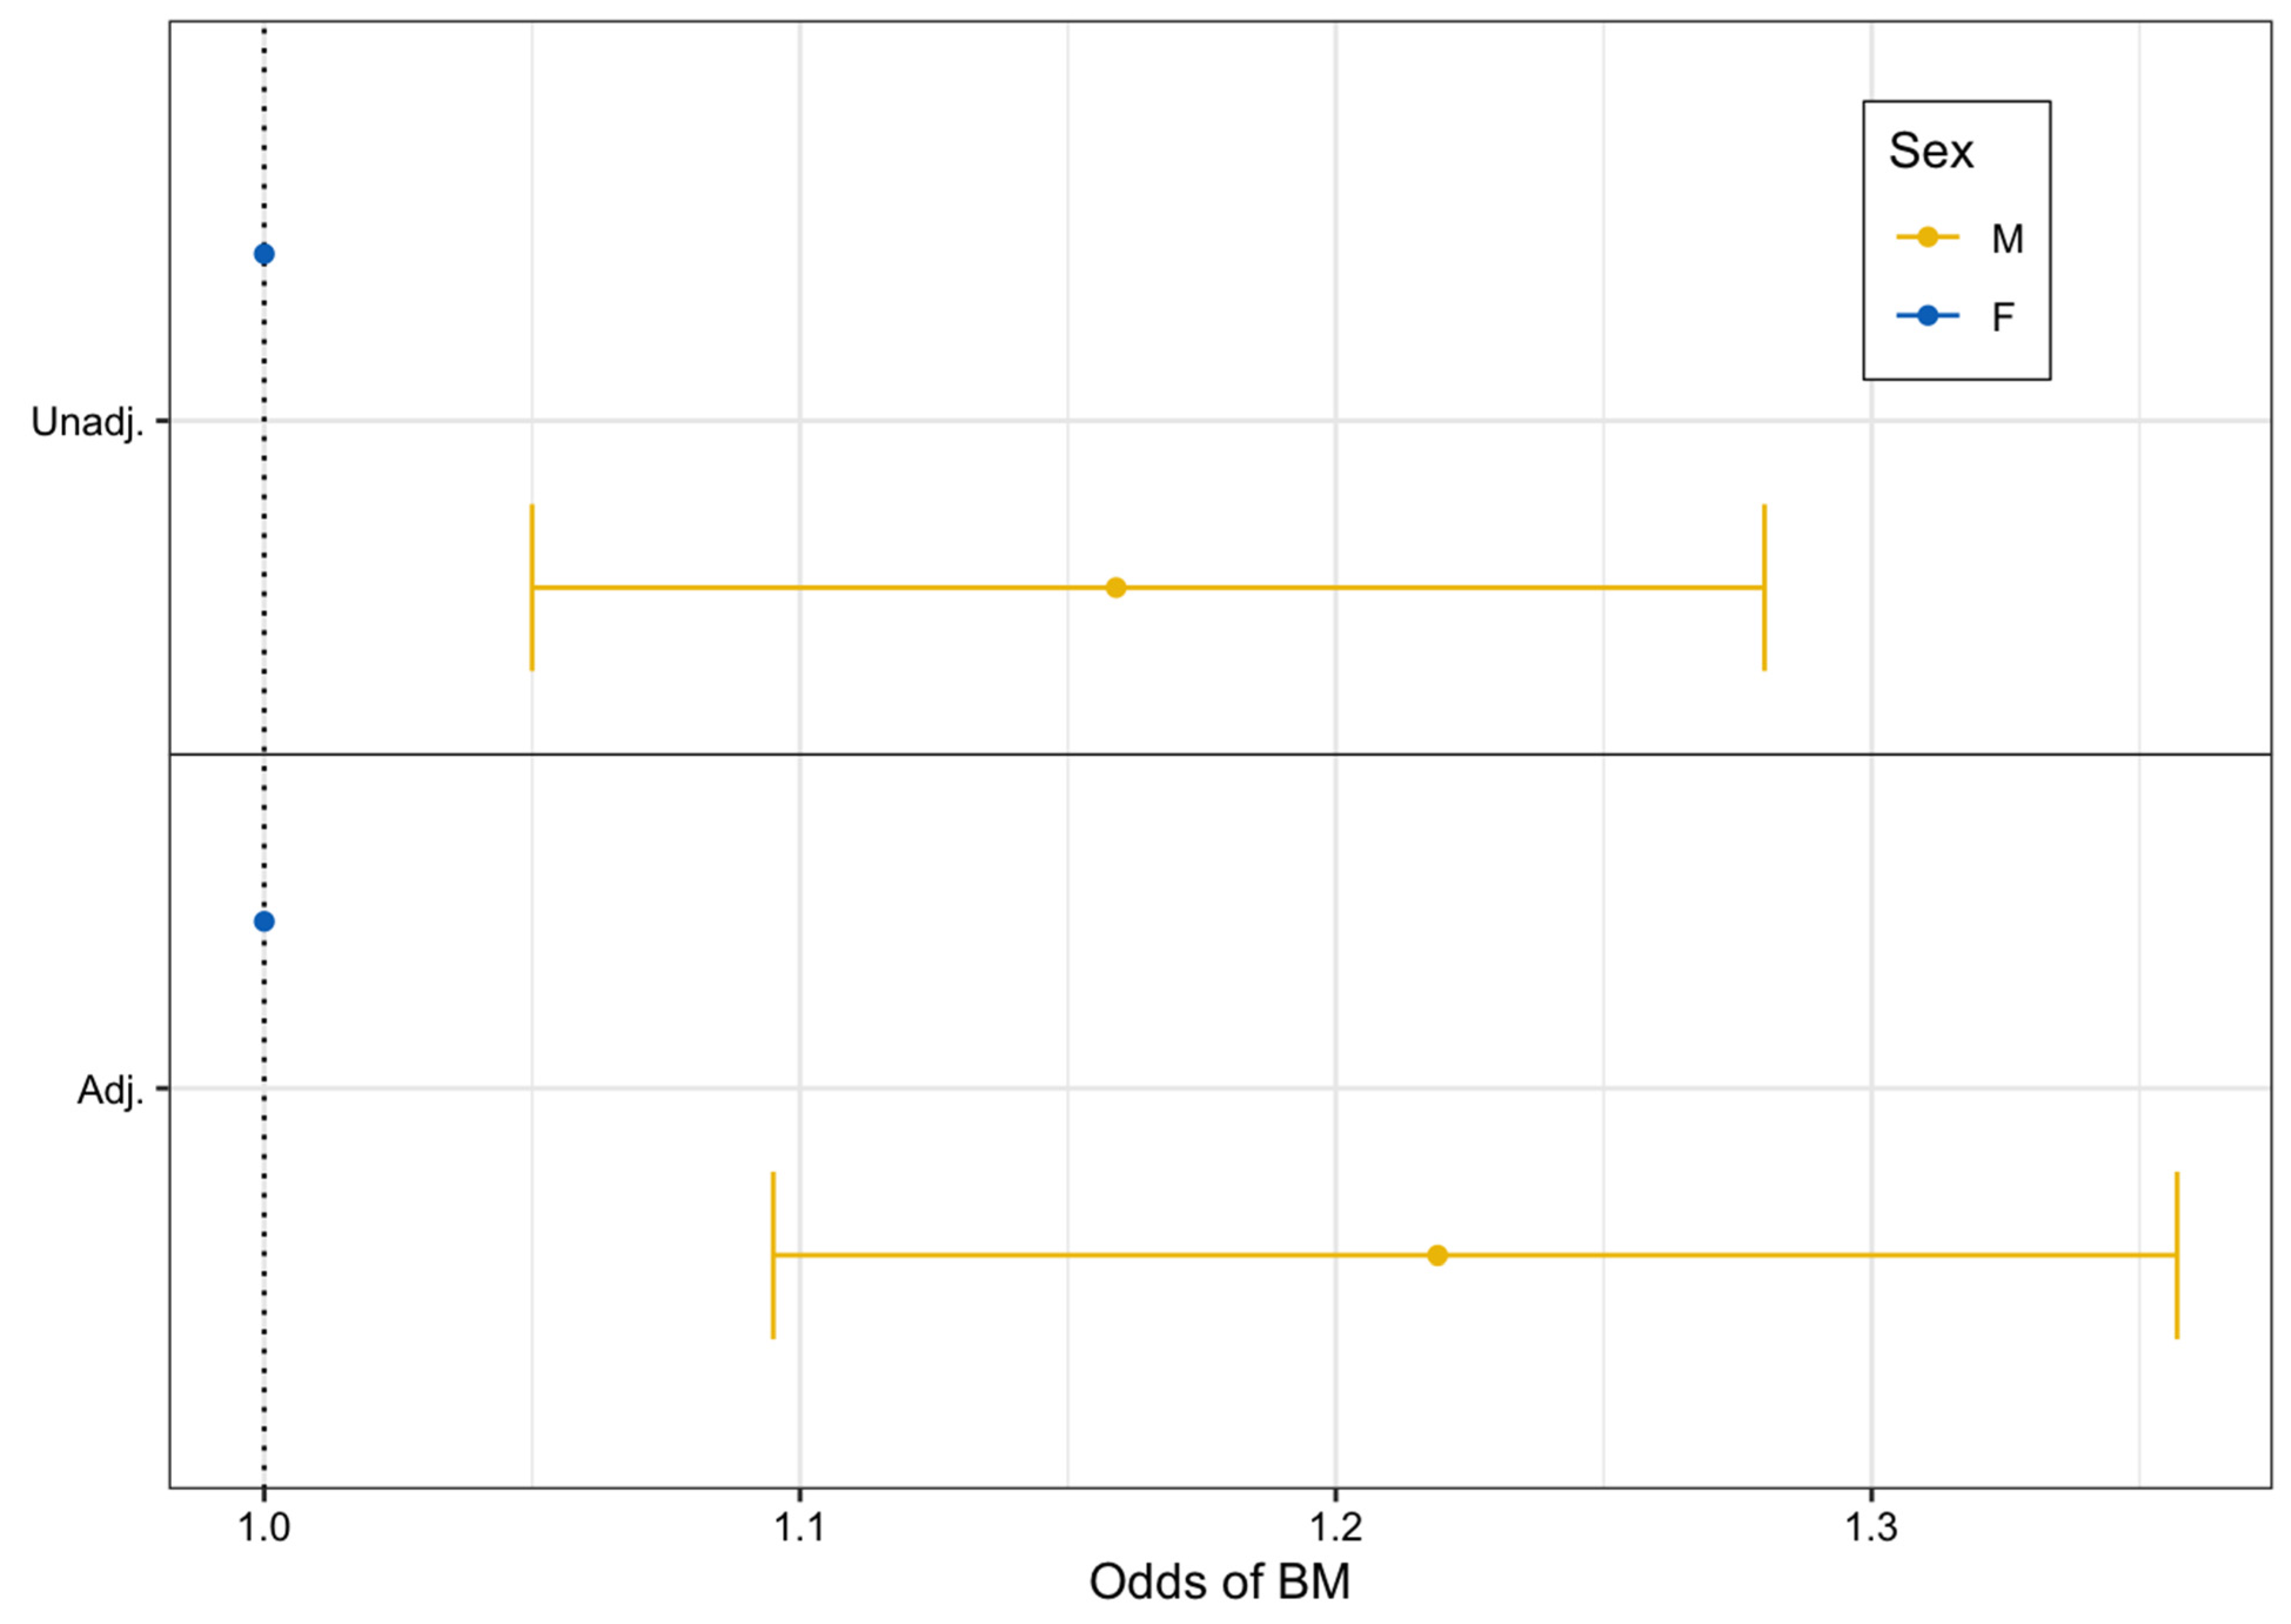Select the "F" legend text label
This screenshot has width=2291, height=1624.
pos(2002,318)
